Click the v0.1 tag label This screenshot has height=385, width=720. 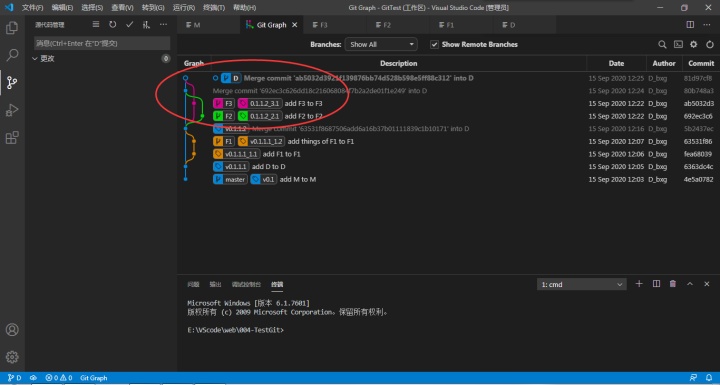pos(264,179)
